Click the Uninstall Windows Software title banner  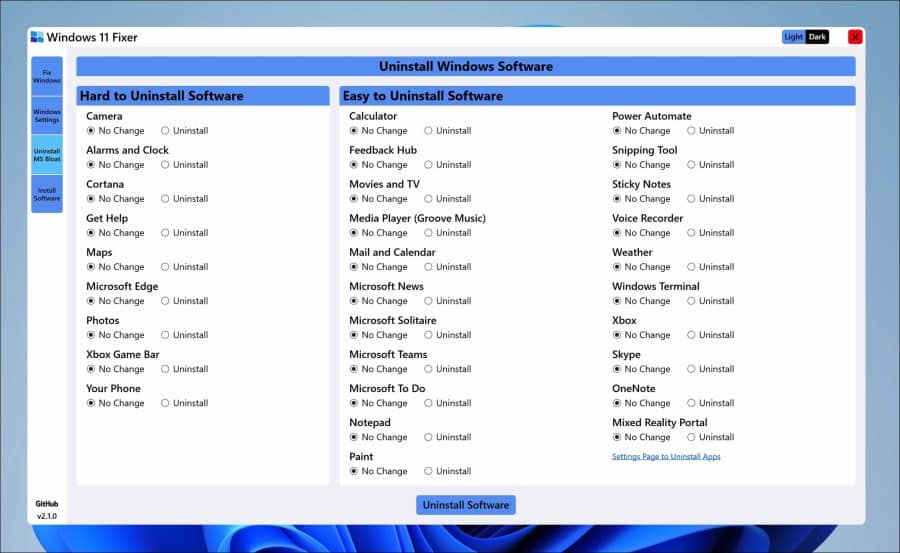[x=465, y=66]
